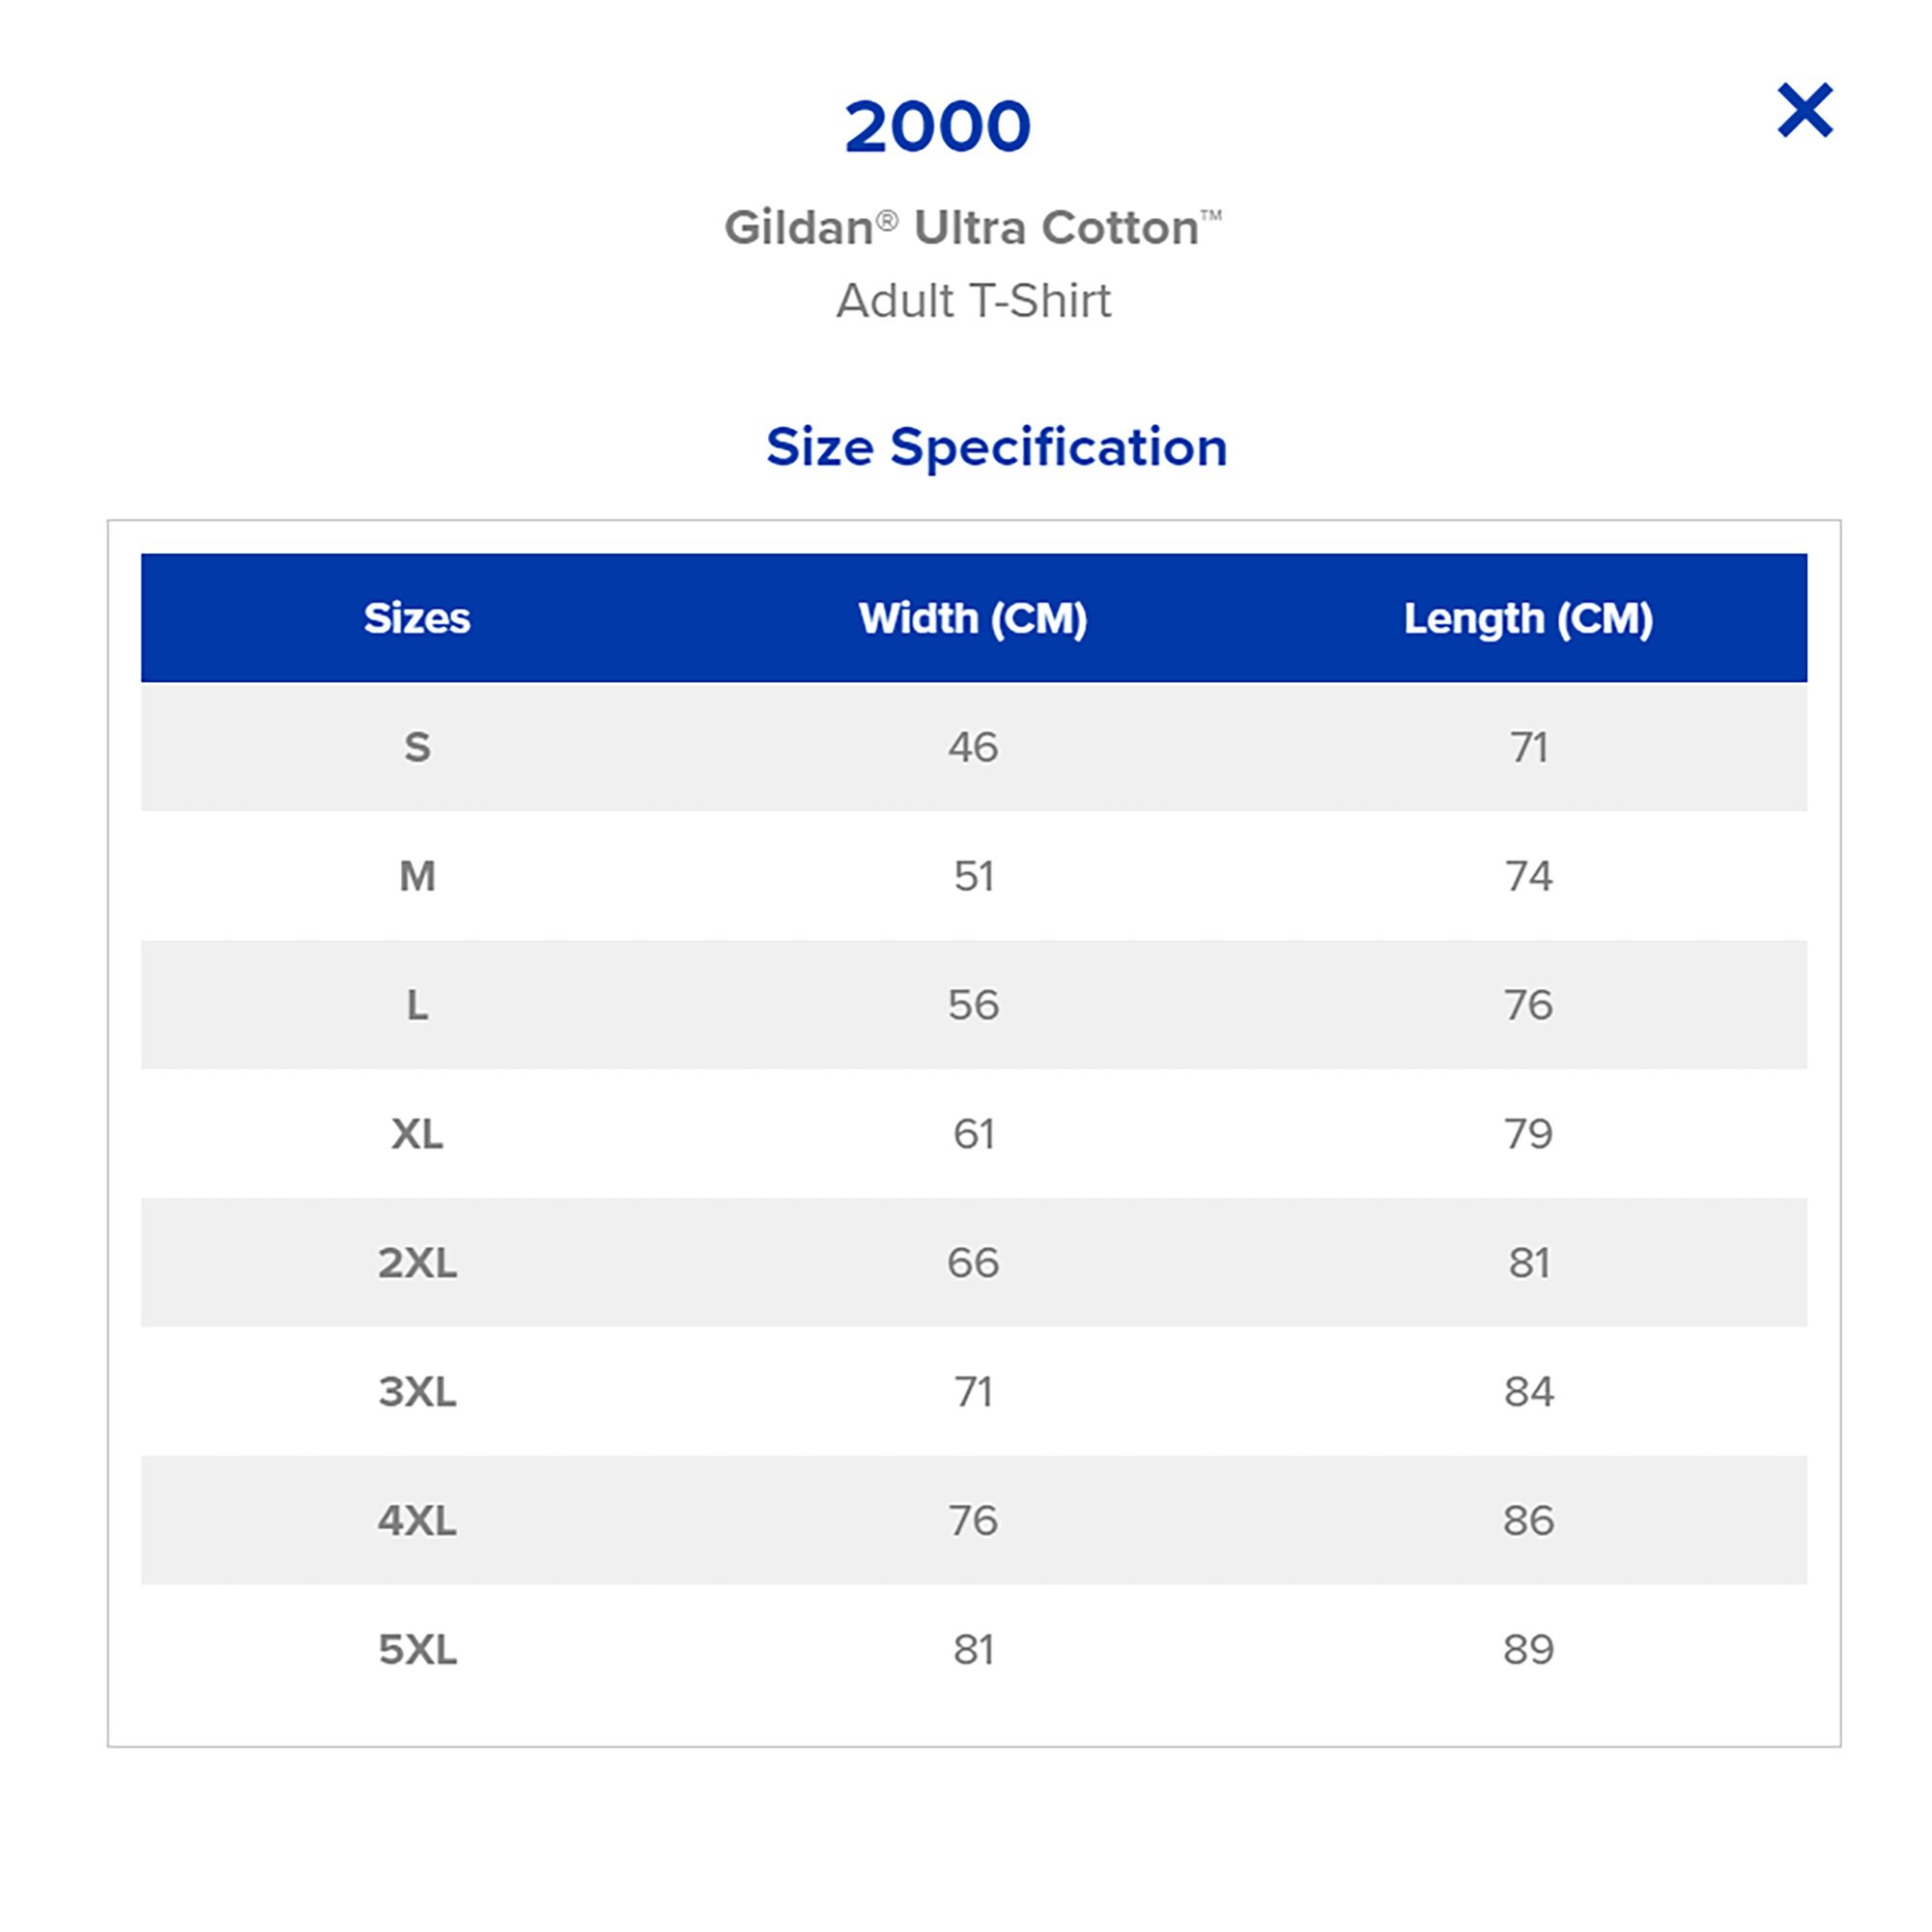Click the 2000 product number heading
Viewport: 1932px width, 1932px height.
point(938,127)
